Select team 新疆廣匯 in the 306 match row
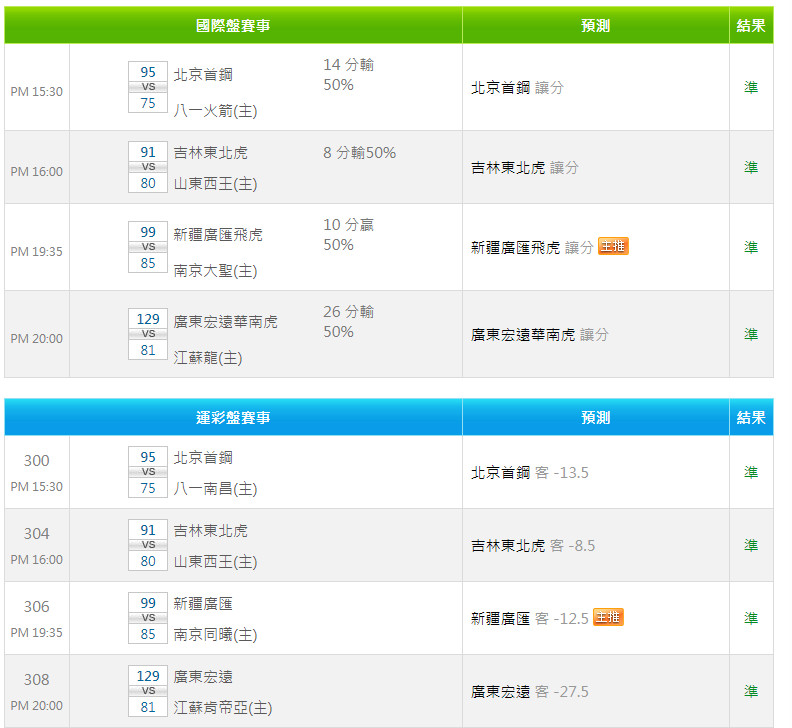Viewport: 792px width, 728px height. point(203,604)
